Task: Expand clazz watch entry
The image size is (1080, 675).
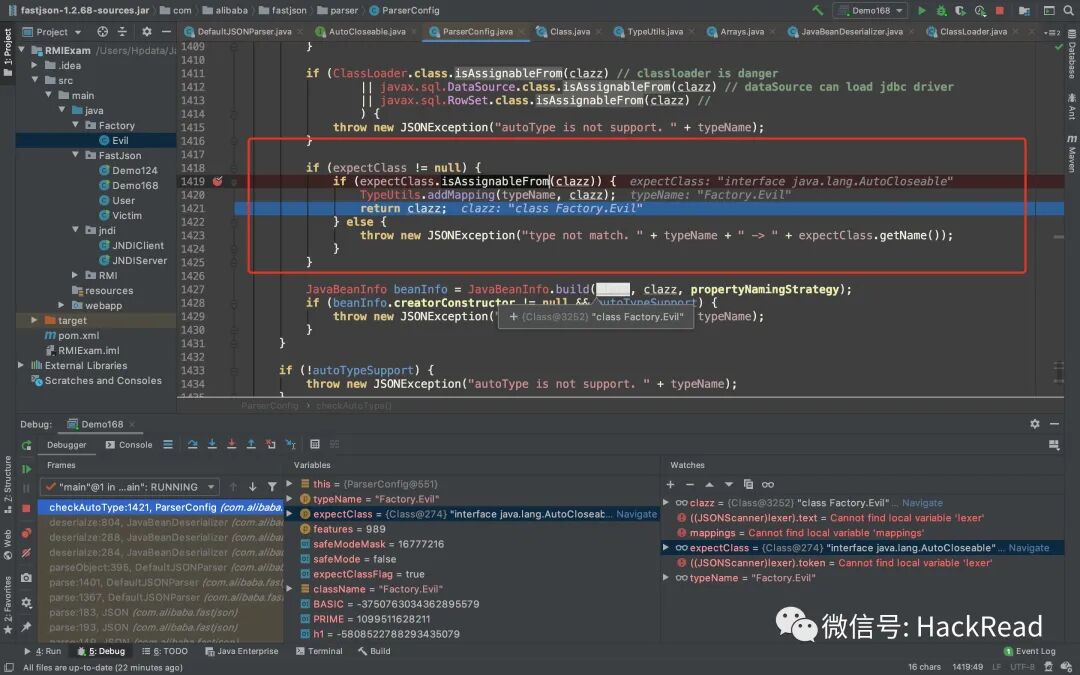Action: 666,503
